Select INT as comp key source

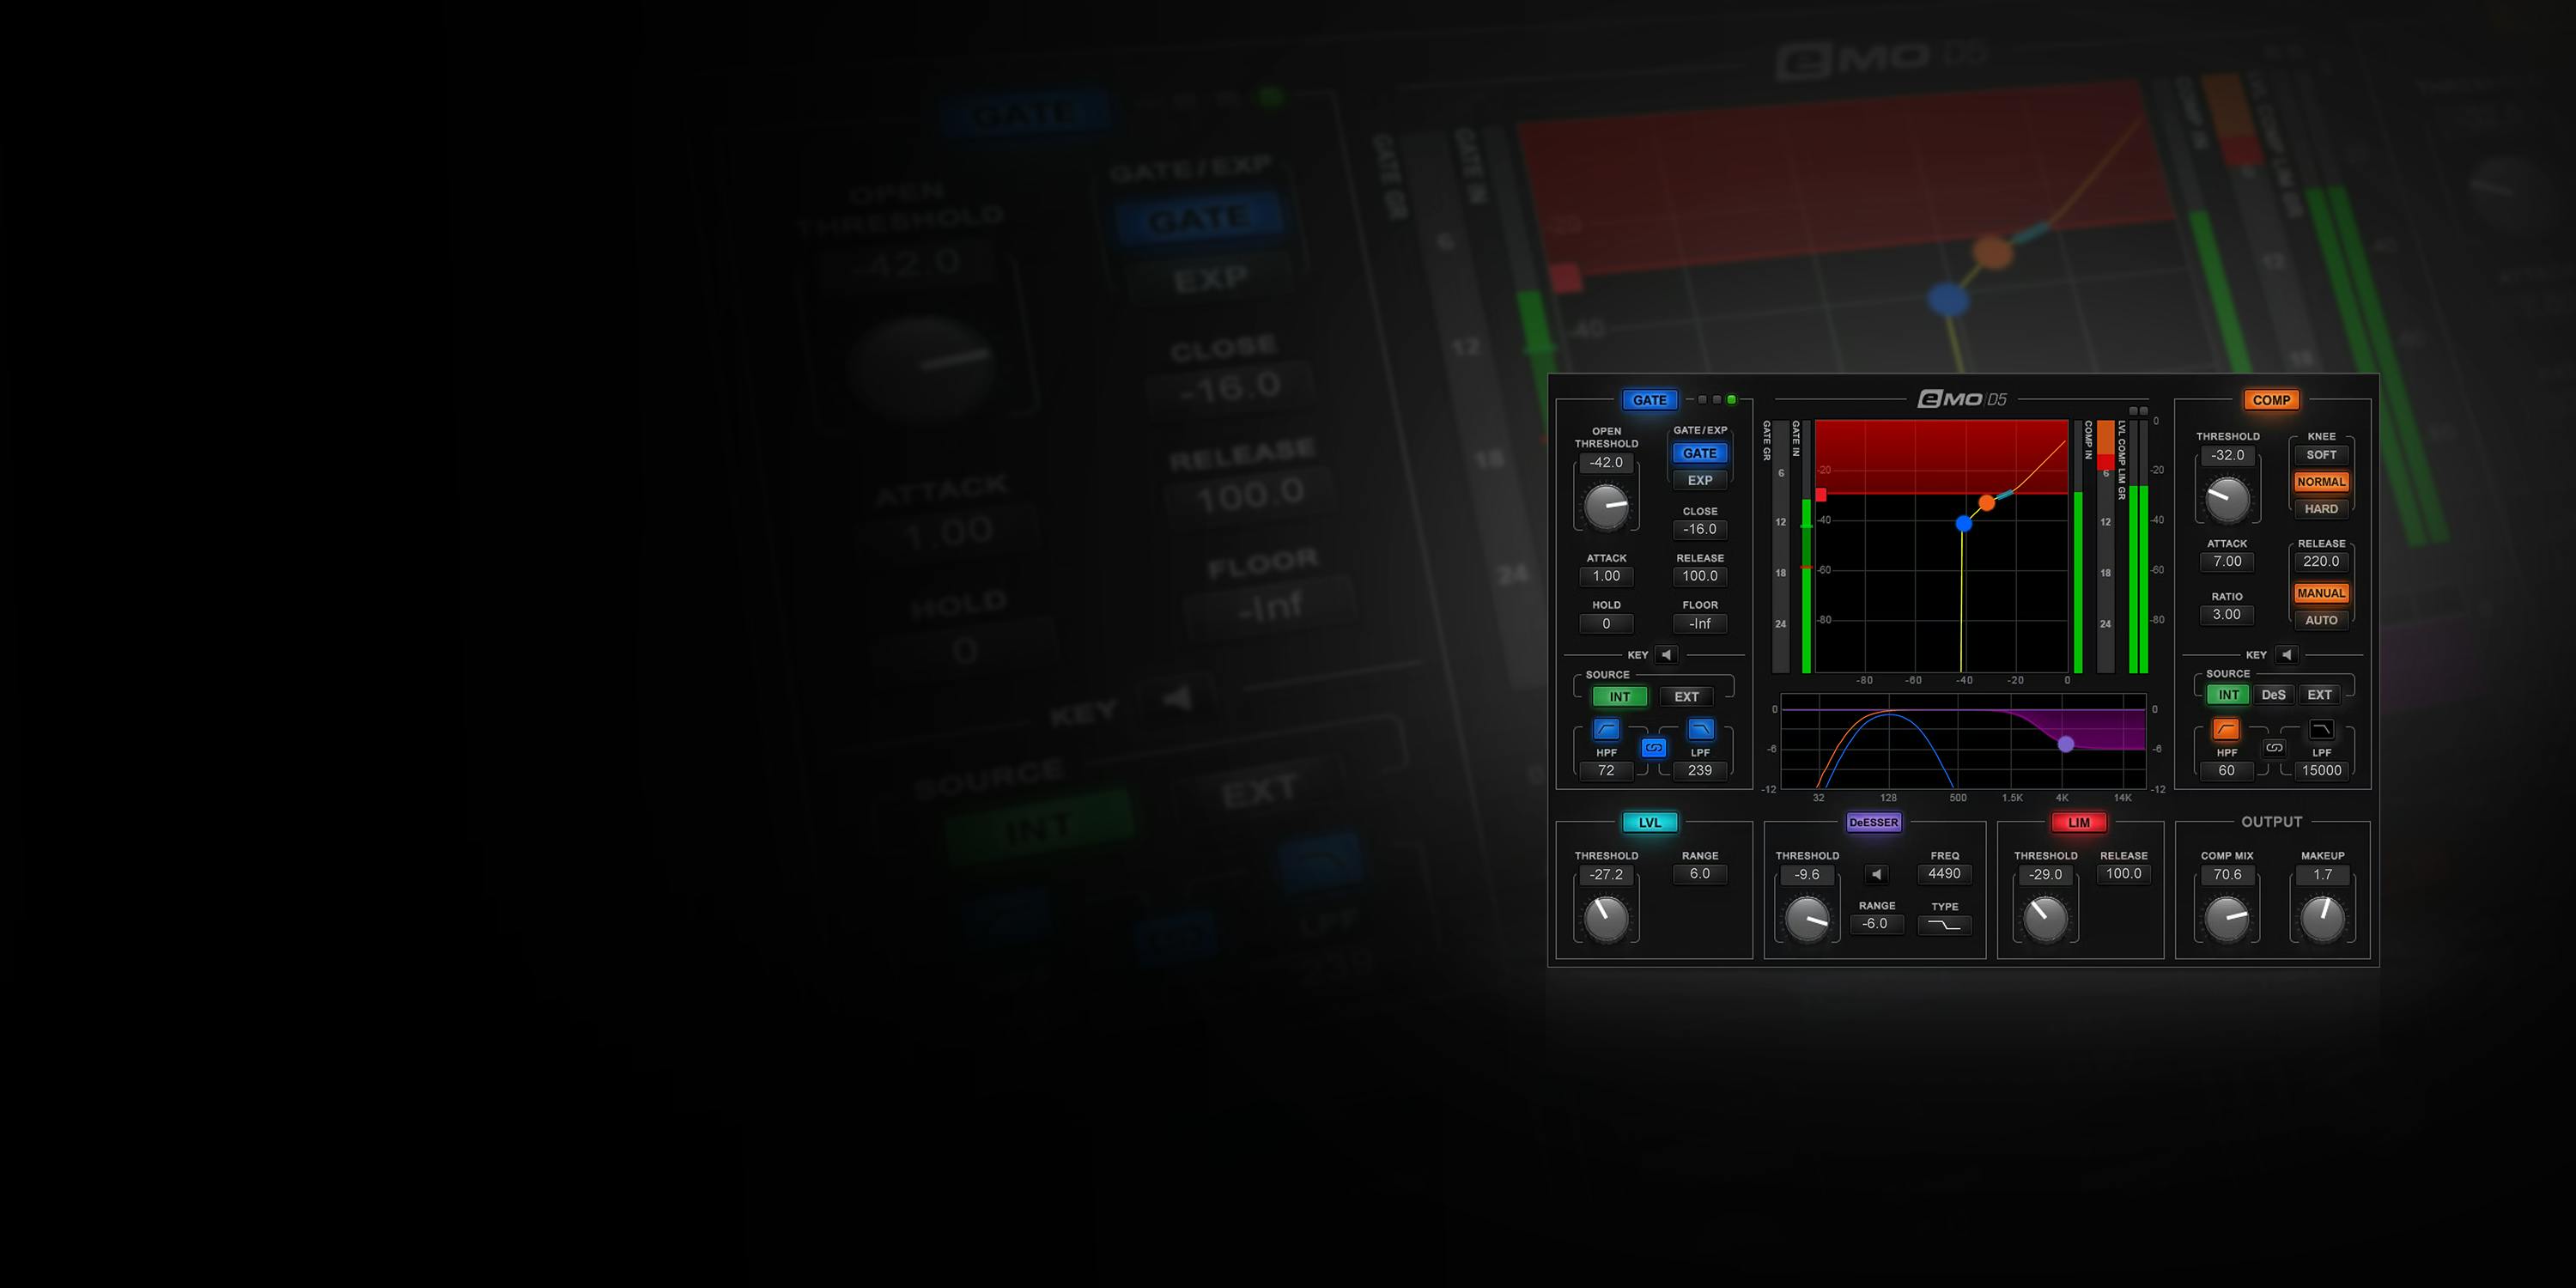pyautogui.click(x=2229, y=695)
